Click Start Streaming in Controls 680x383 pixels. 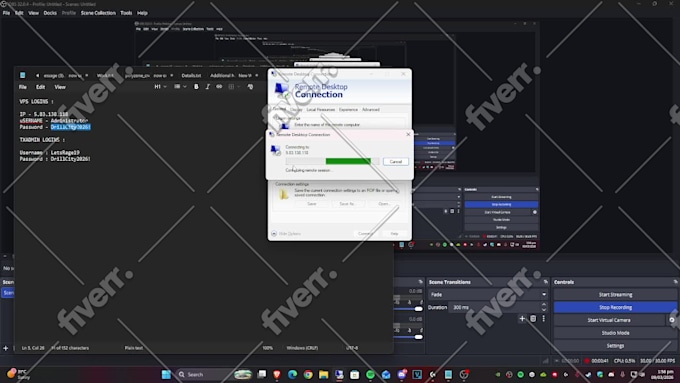[615, 295]
